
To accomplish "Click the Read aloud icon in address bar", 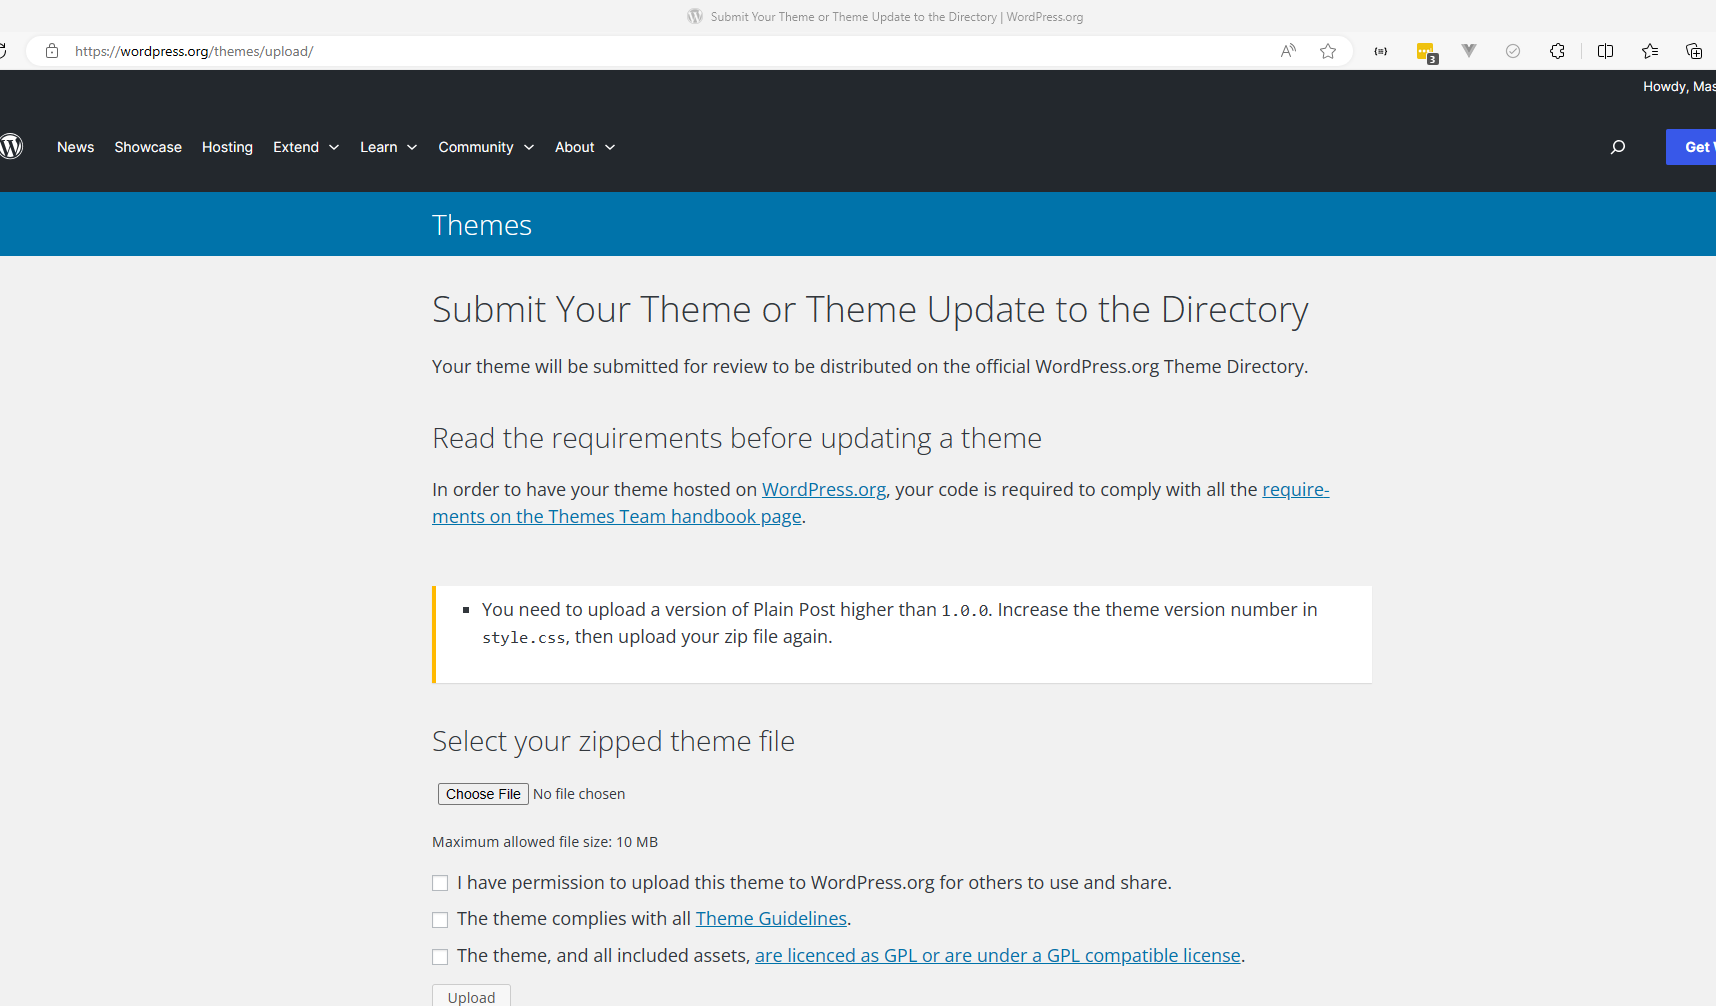I will point(1288,51).
